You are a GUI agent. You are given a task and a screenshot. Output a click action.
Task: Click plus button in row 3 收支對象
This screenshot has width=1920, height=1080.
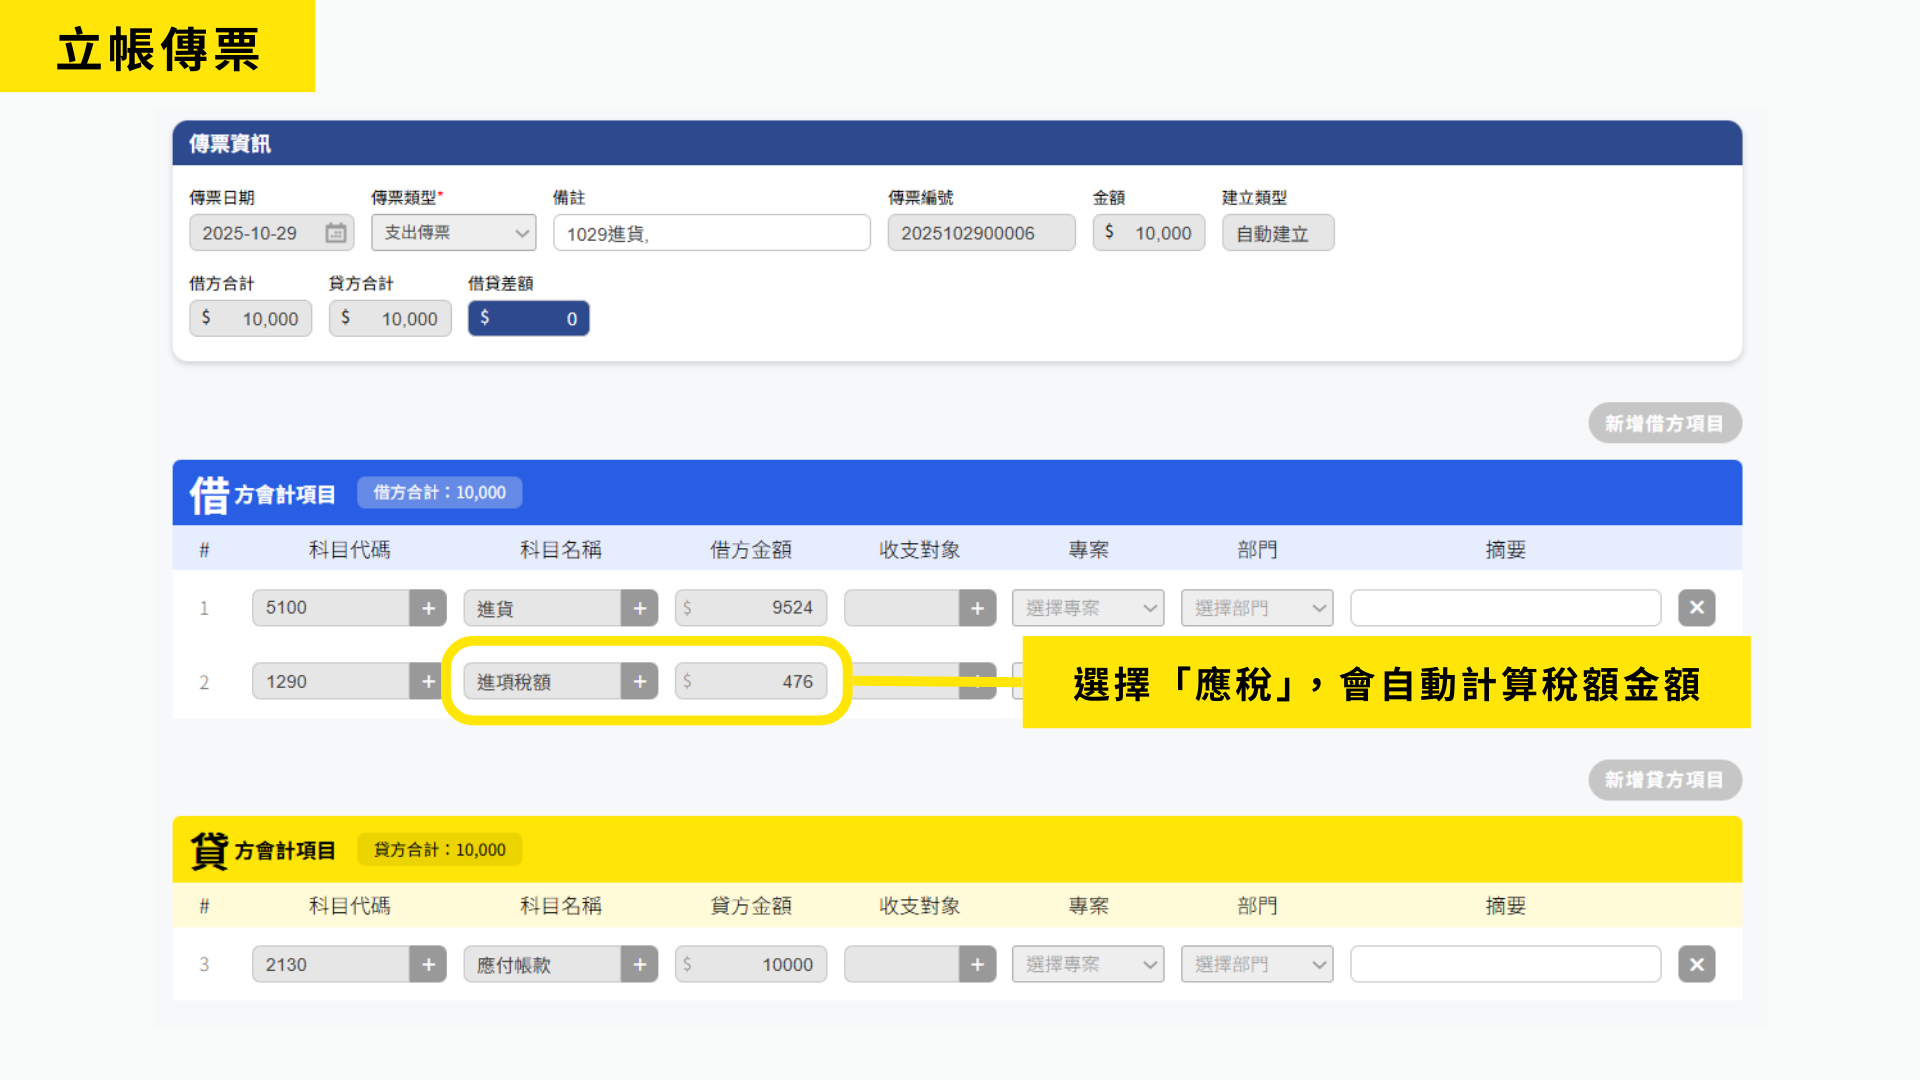(977, 965)
